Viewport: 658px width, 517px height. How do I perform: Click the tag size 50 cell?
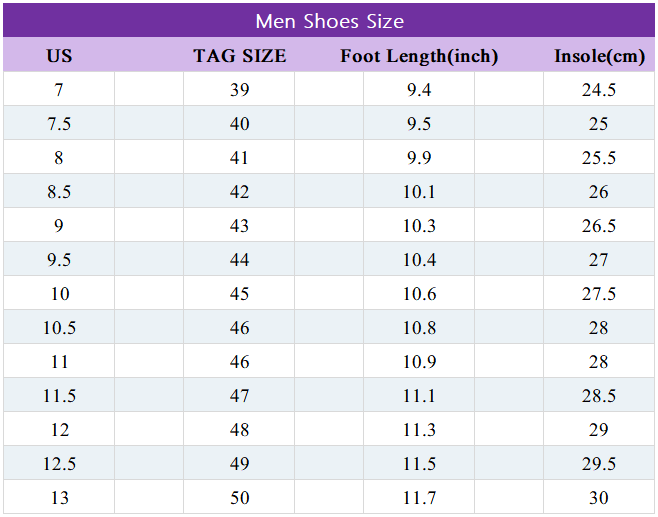coord(239,498)
